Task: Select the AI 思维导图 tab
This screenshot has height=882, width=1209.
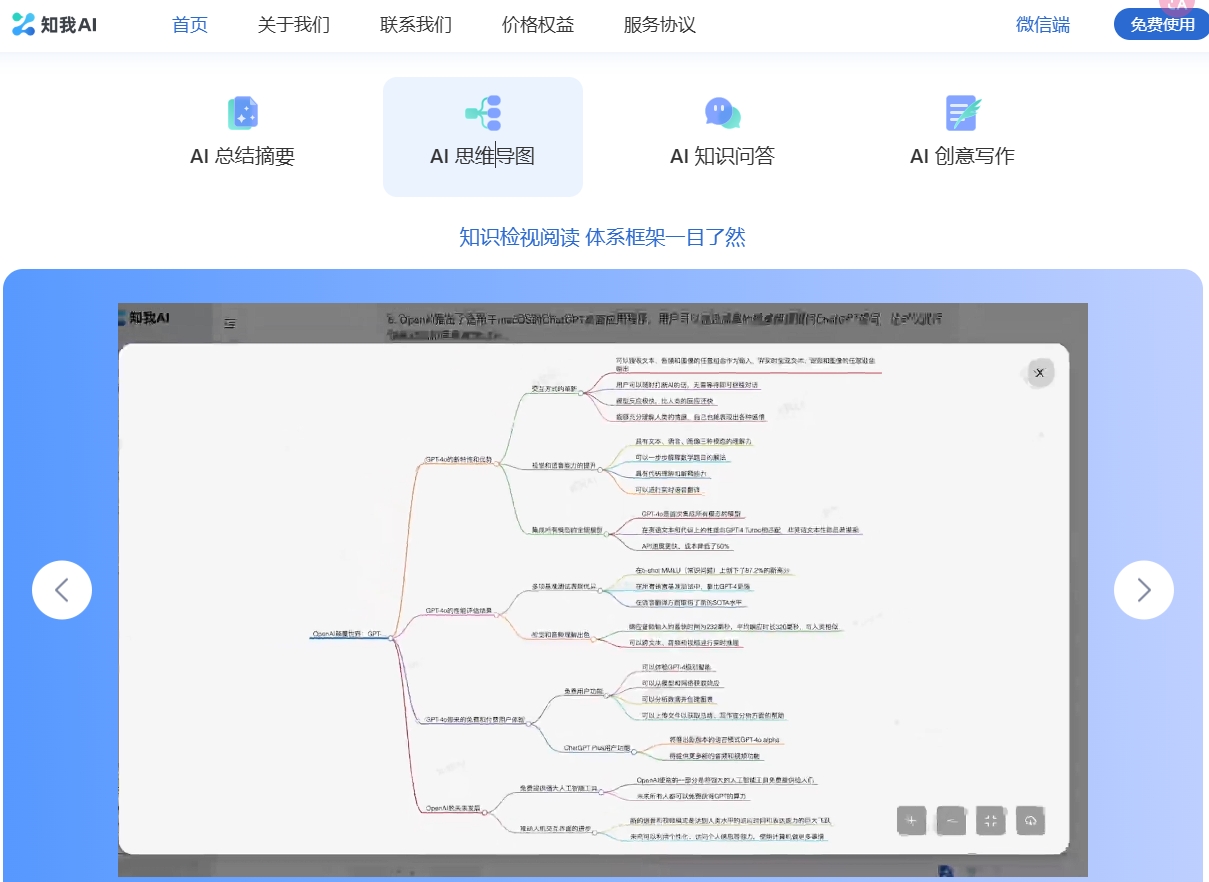Action: [483, 137]
